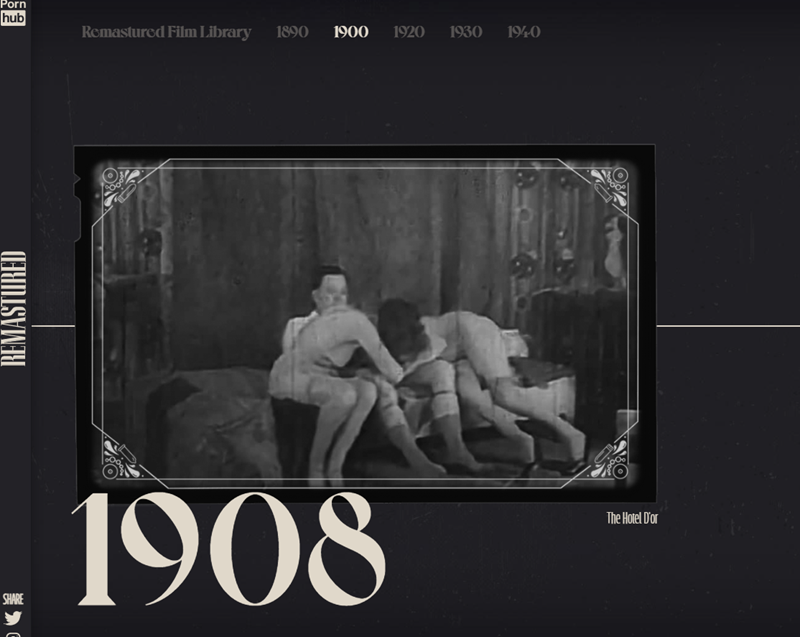Jump to the 1920 decade
This screenshot has width=800, height=637.
pos(409,32)
